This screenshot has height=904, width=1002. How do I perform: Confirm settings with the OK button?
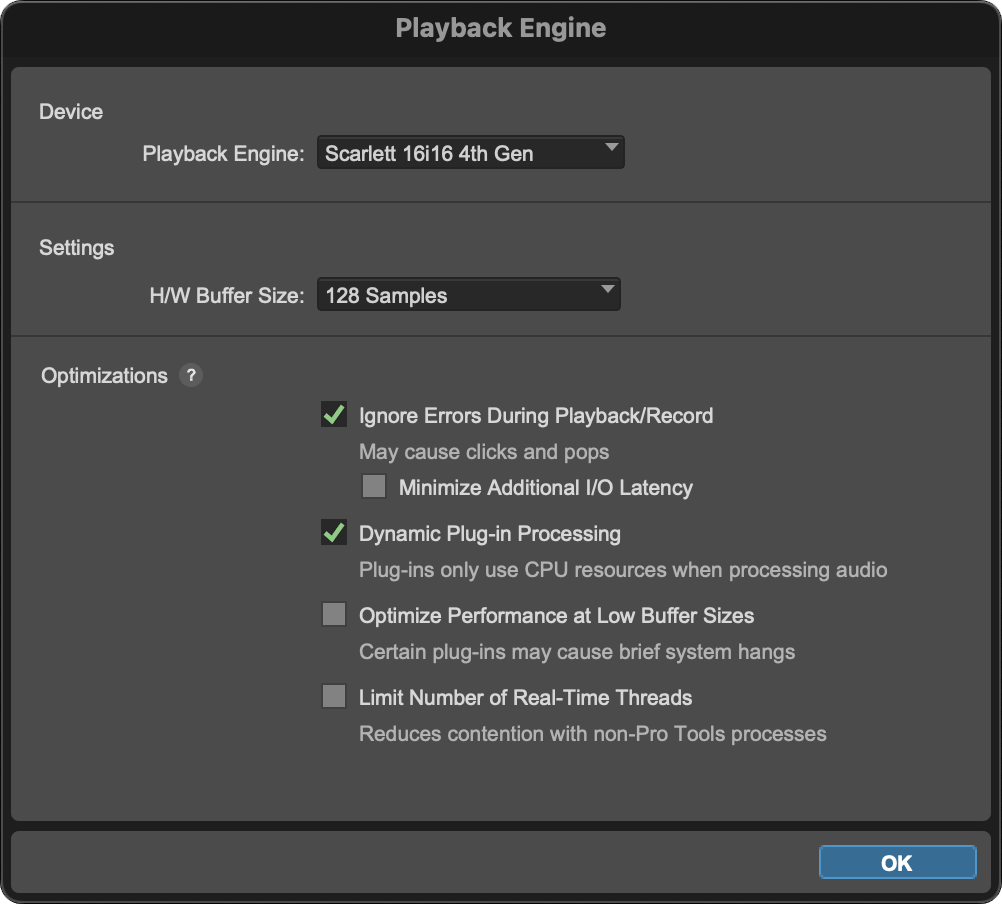[897, 862]
